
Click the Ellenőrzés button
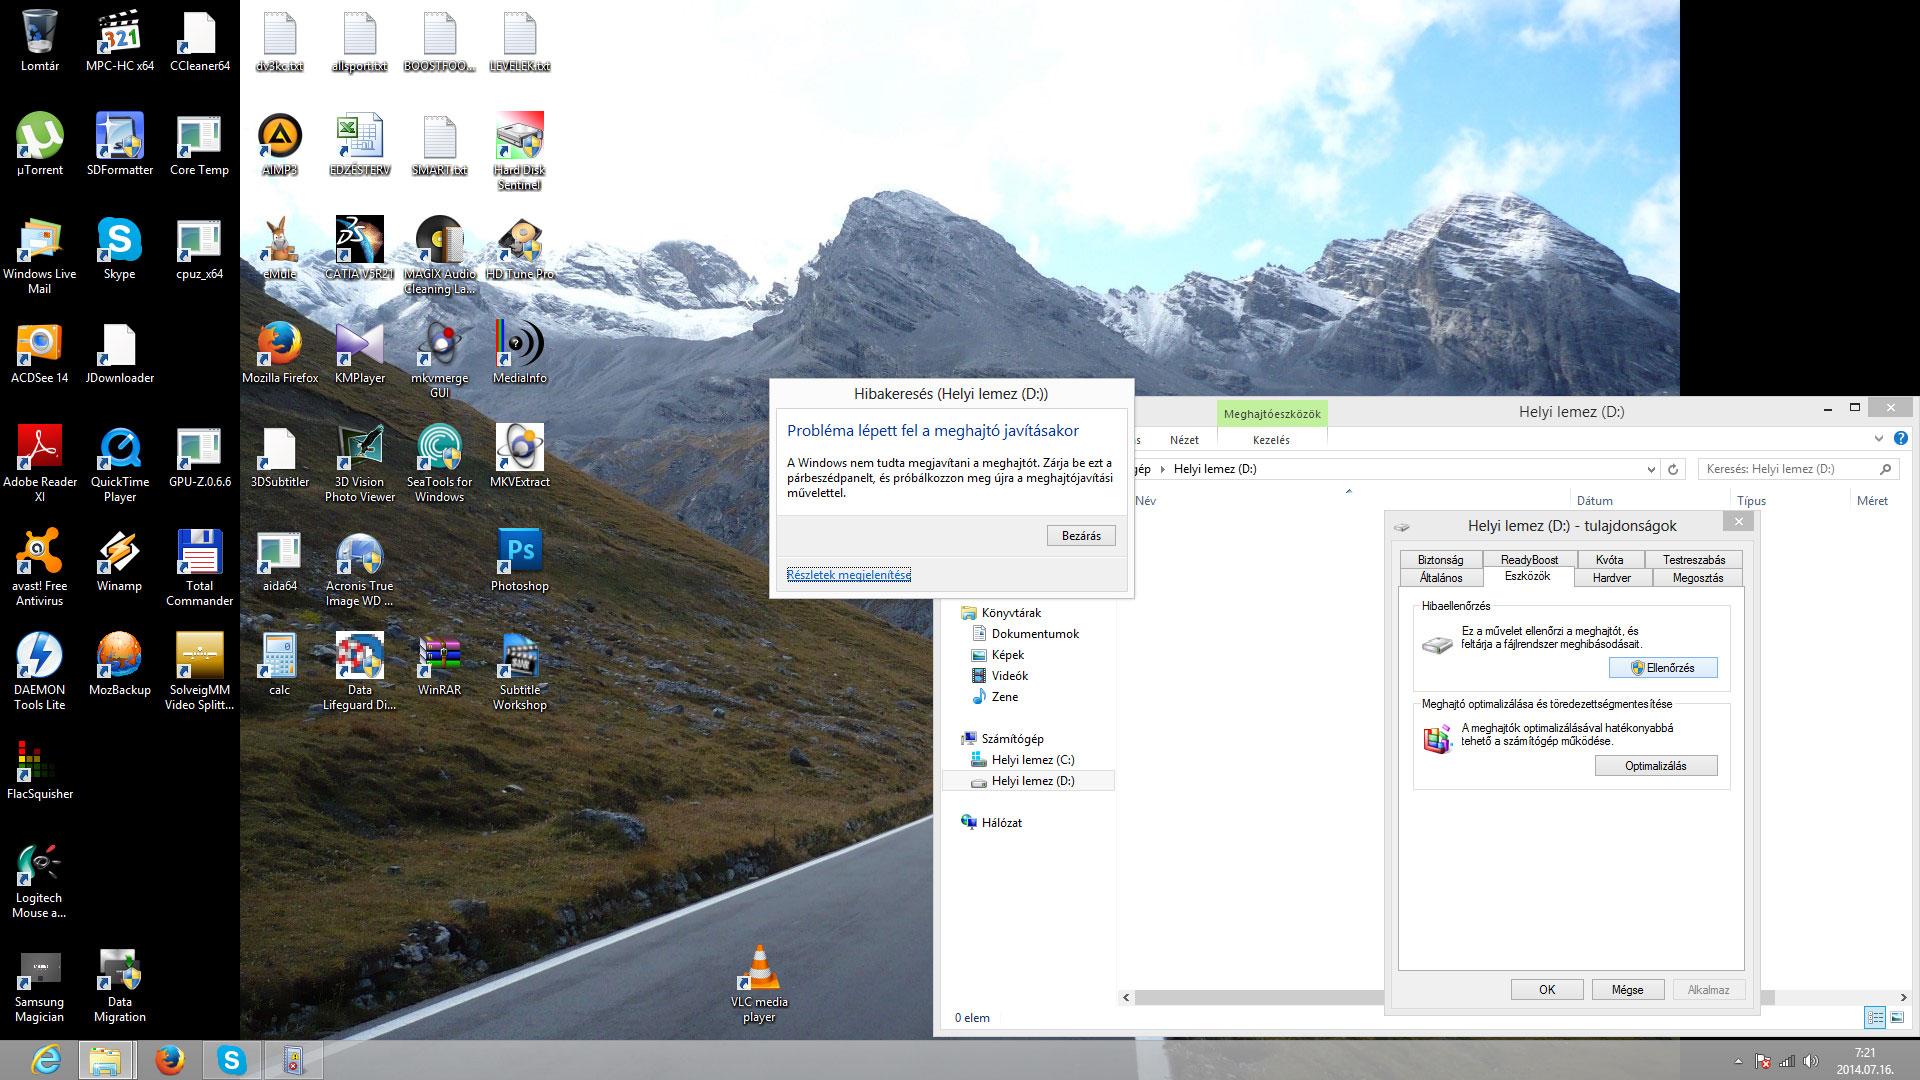(1662, 668)
